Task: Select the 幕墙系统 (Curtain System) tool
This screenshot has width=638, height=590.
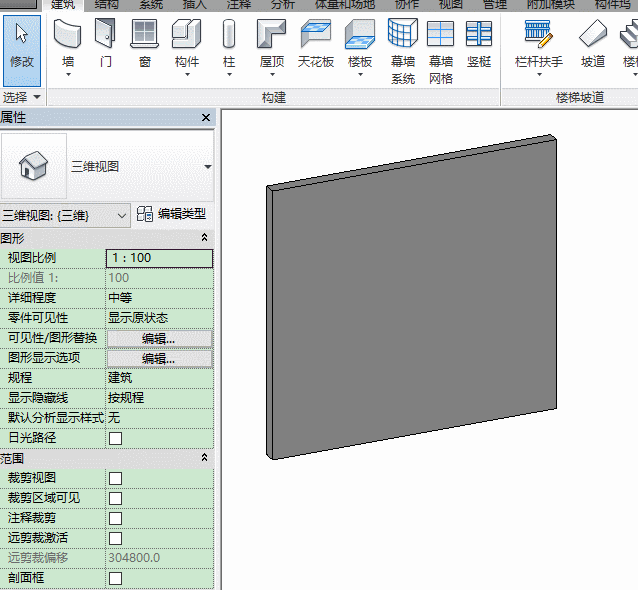Action: pos(403,51)
